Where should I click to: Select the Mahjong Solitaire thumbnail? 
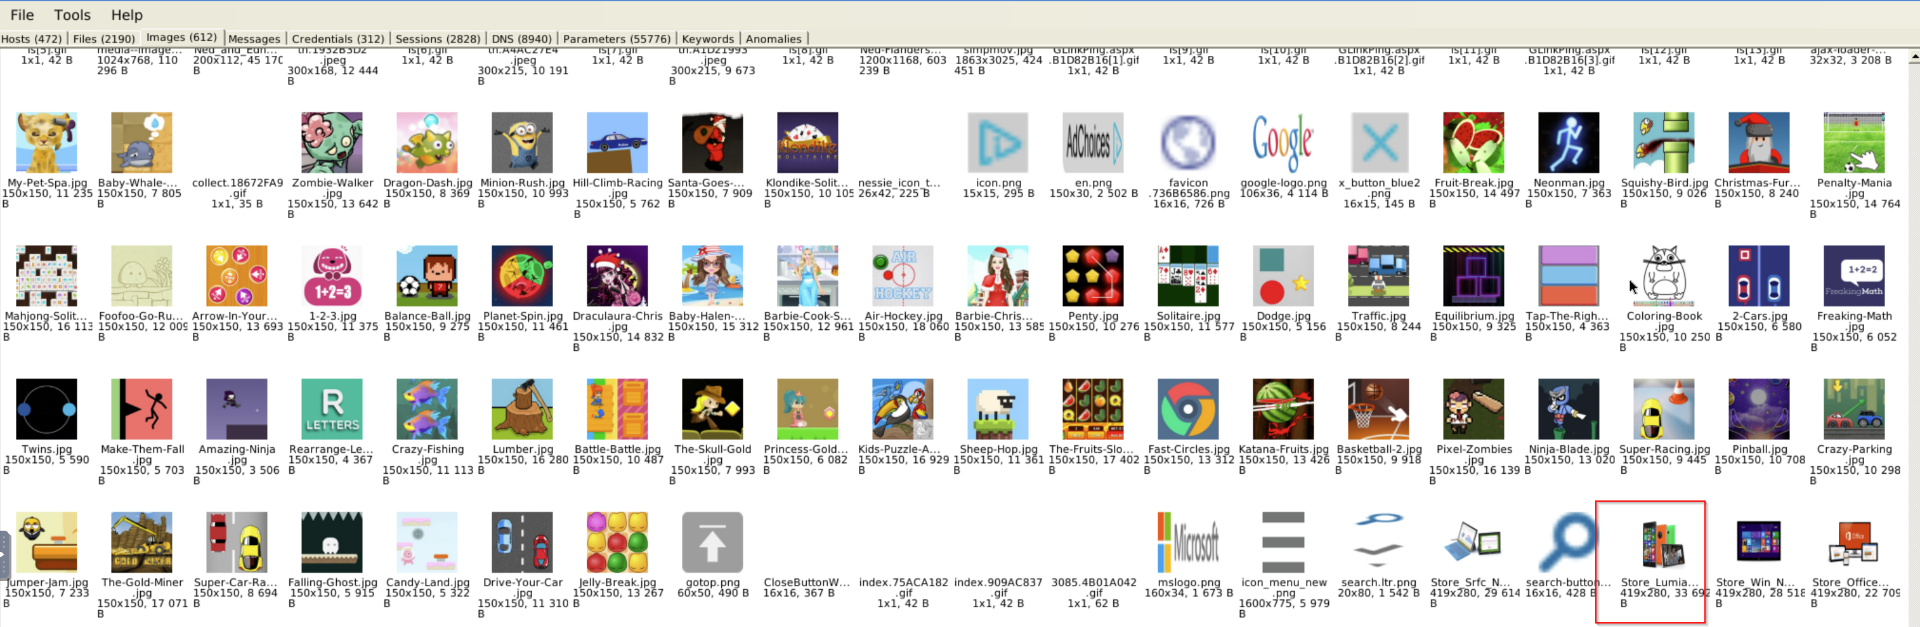point(47,276)
